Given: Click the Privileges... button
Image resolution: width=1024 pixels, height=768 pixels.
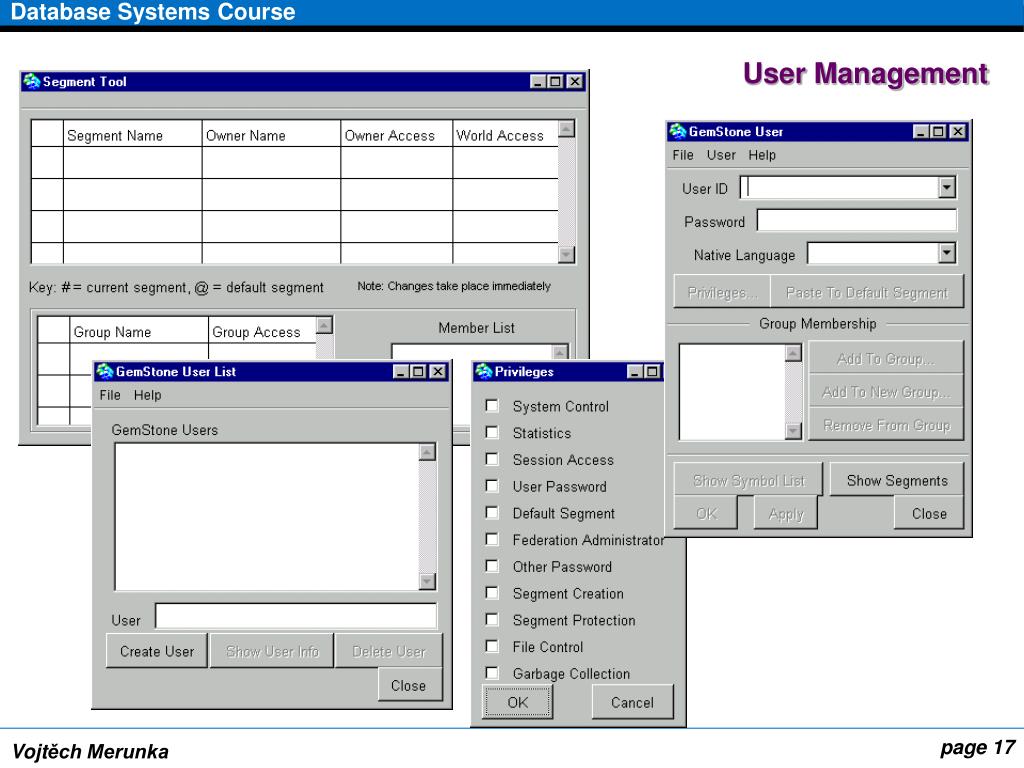Looking at the screenshot, I should [x=722, y=293].
